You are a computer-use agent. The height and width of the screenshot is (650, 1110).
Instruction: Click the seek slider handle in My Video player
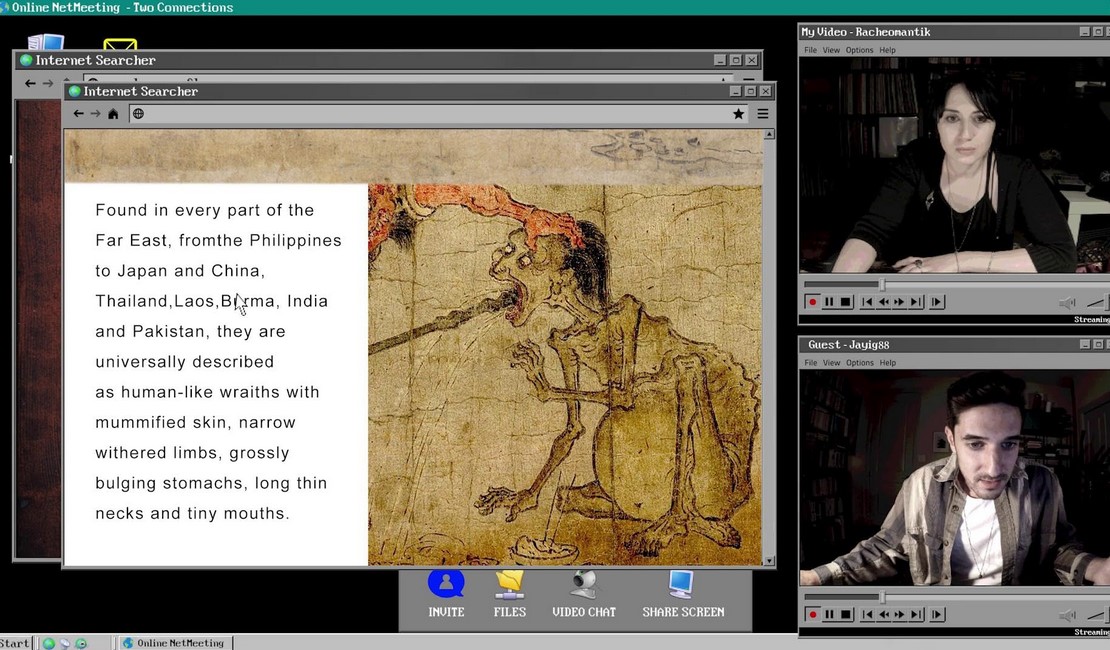coord(882,284)
